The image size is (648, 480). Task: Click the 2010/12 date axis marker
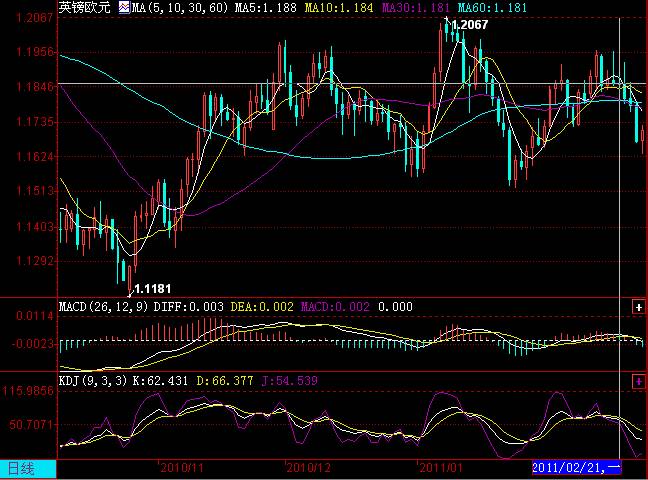pos(308,468)
